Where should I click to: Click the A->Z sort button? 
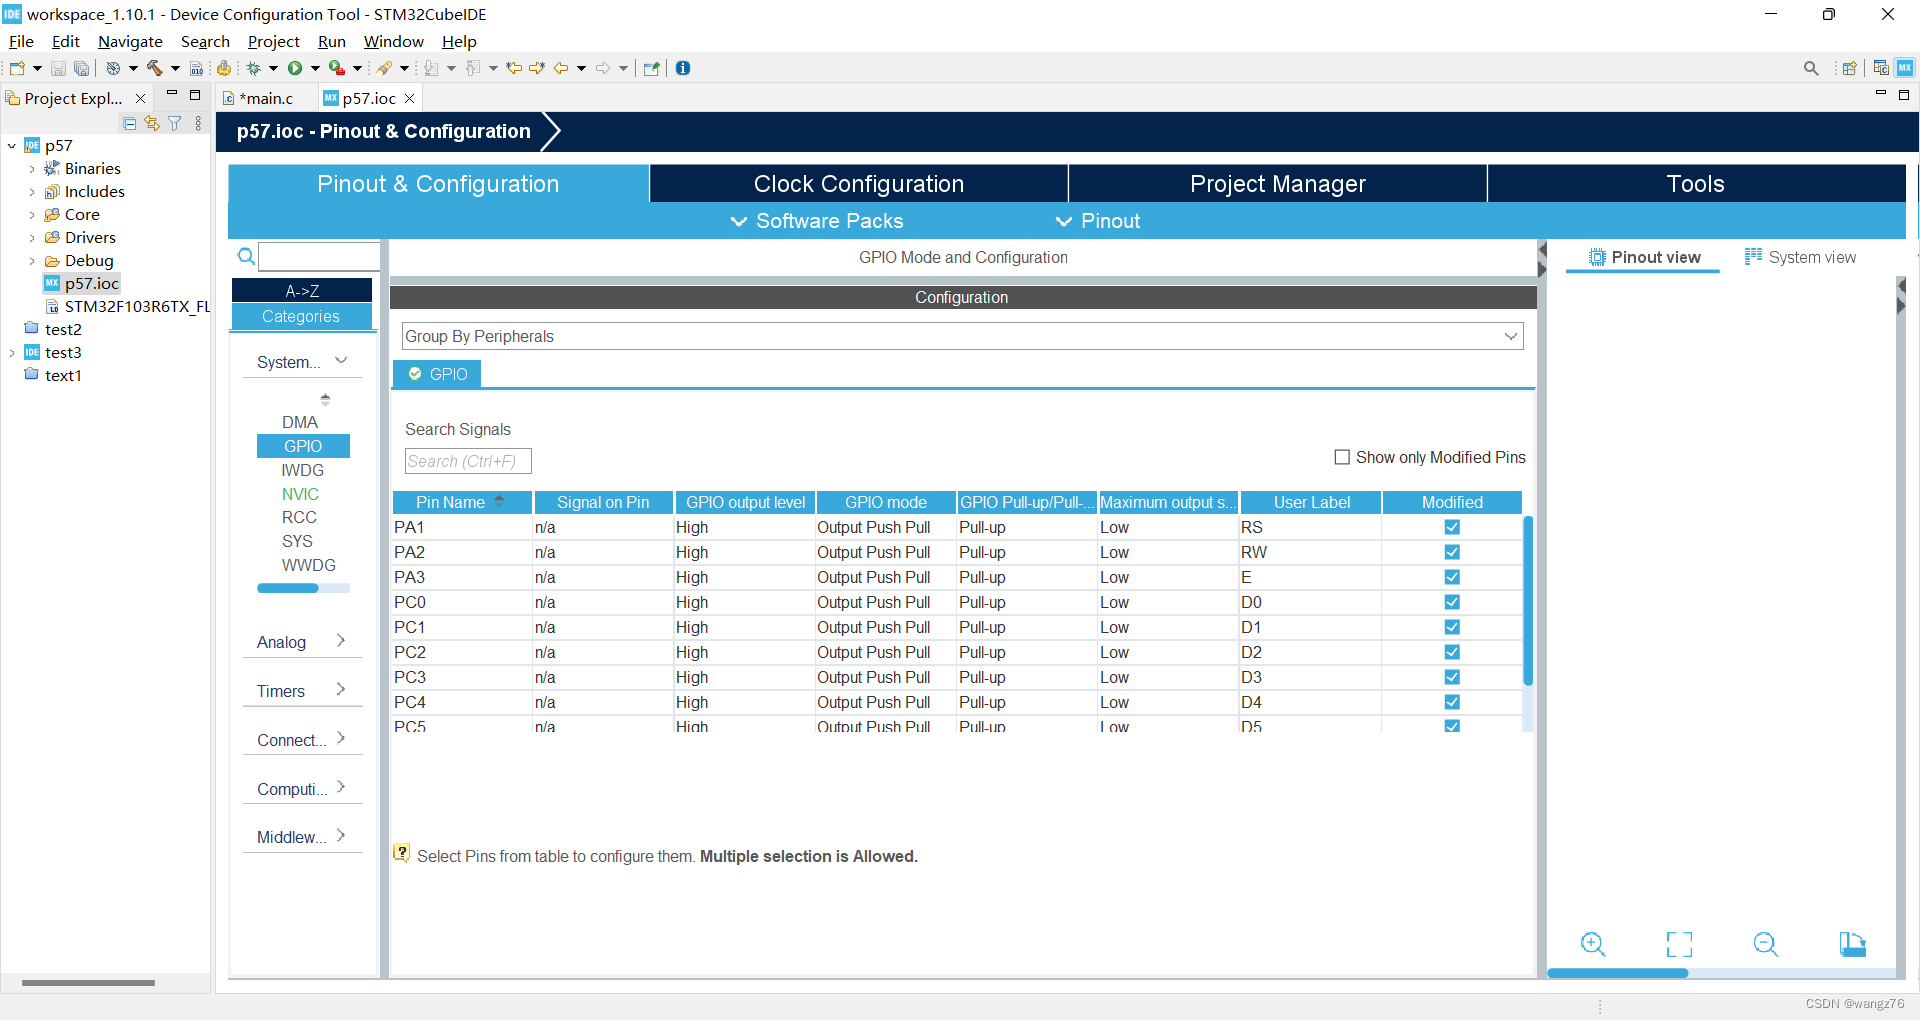point(302,290)
